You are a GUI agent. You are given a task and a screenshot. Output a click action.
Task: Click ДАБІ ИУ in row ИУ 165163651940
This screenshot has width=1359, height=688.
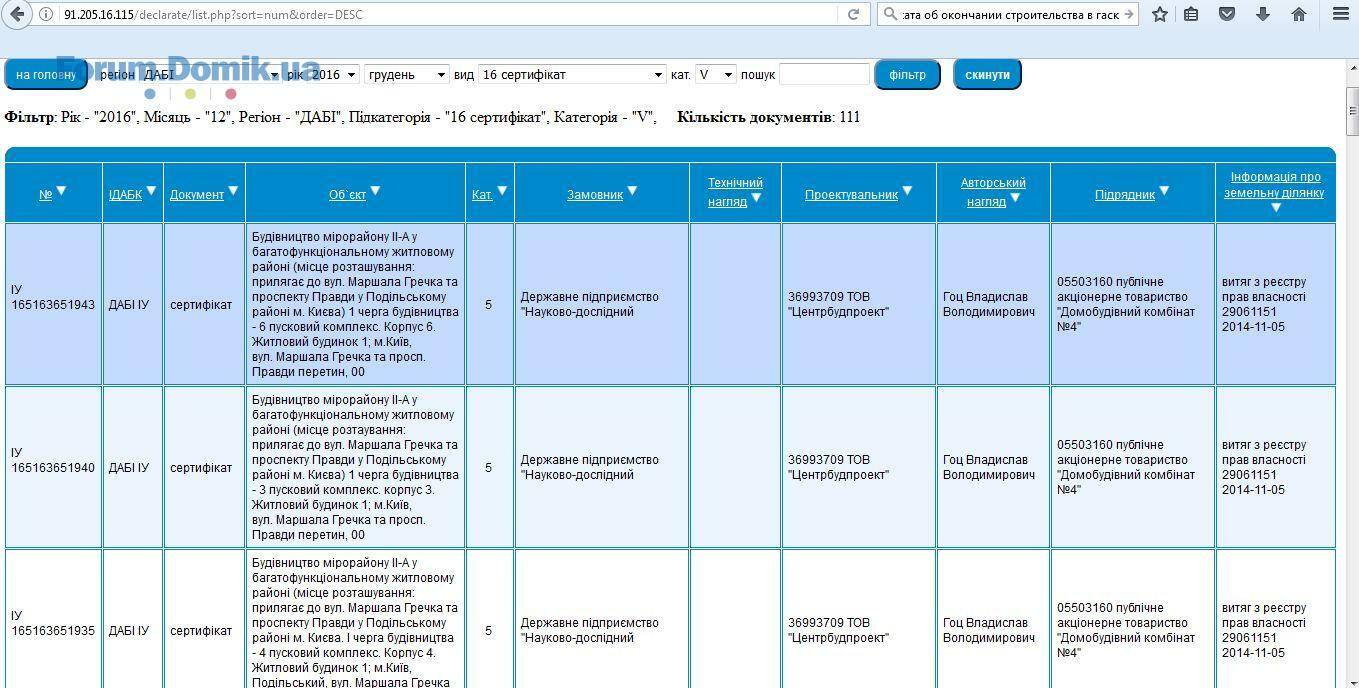pyautogui.click(x=129, y=468)
